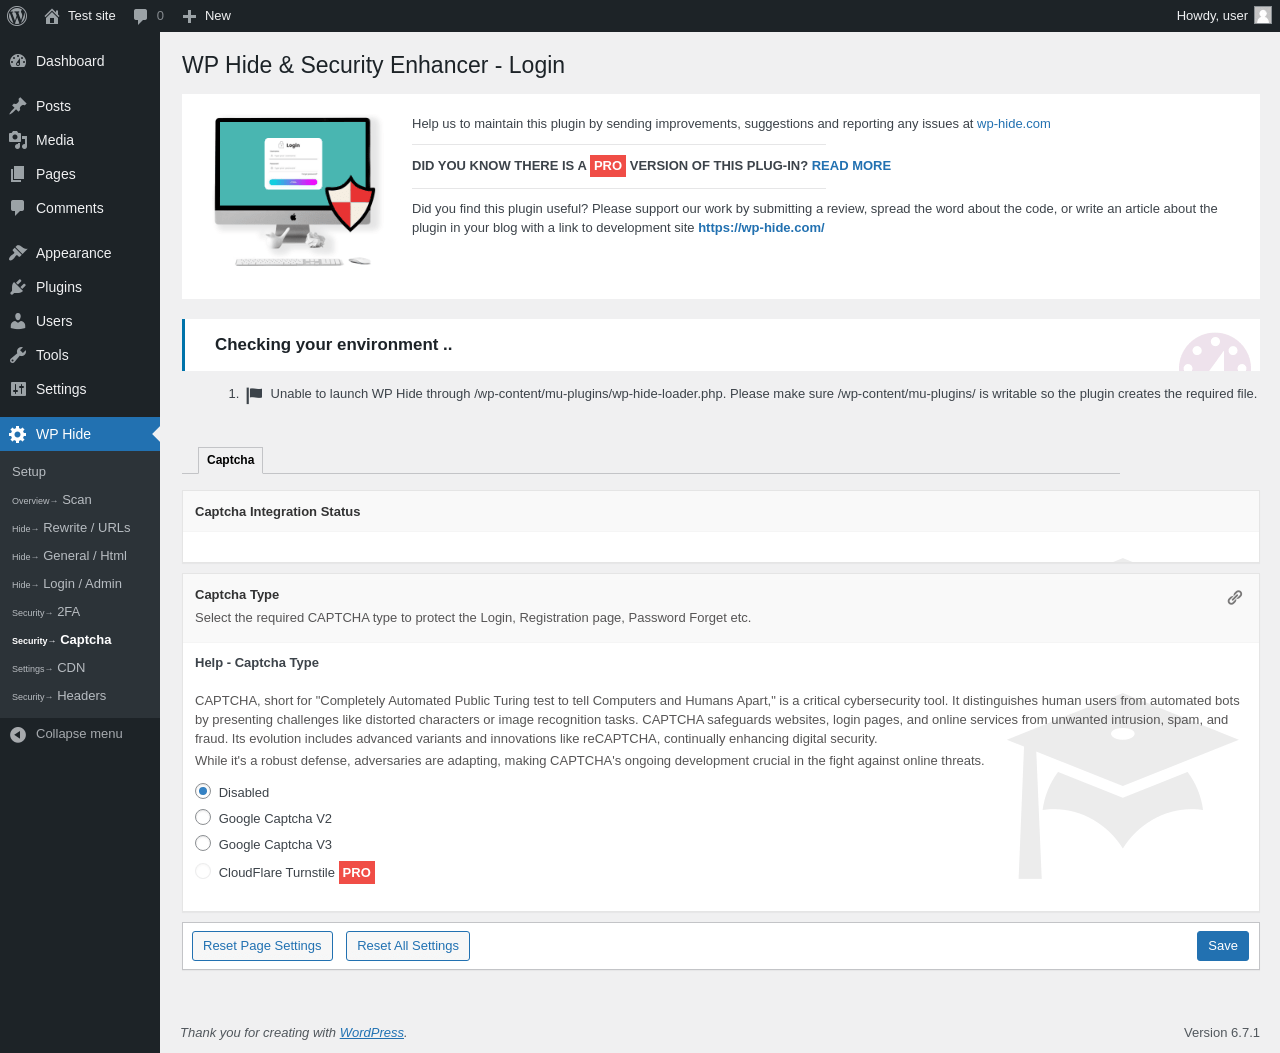
Task: Click the user avatar icon
Action: (1263, 15)
